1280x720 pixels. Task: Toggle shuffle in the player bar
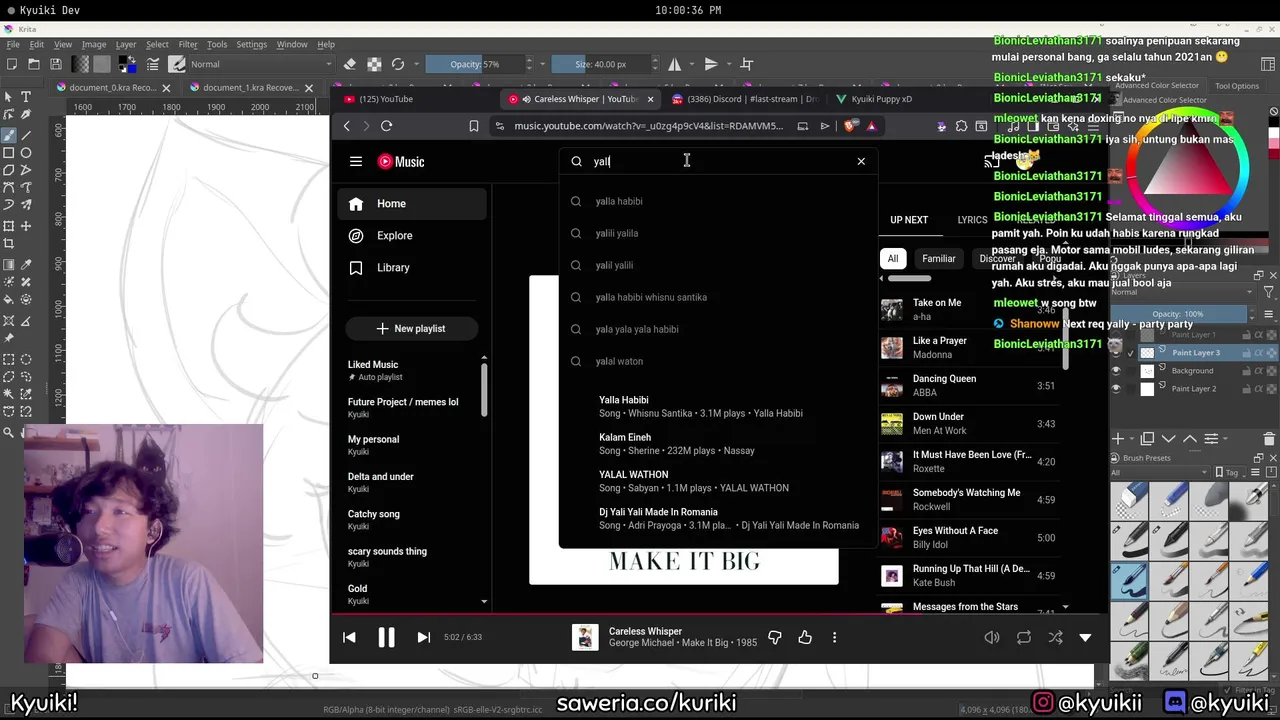pyautogui.click(x=1055, y=637)
